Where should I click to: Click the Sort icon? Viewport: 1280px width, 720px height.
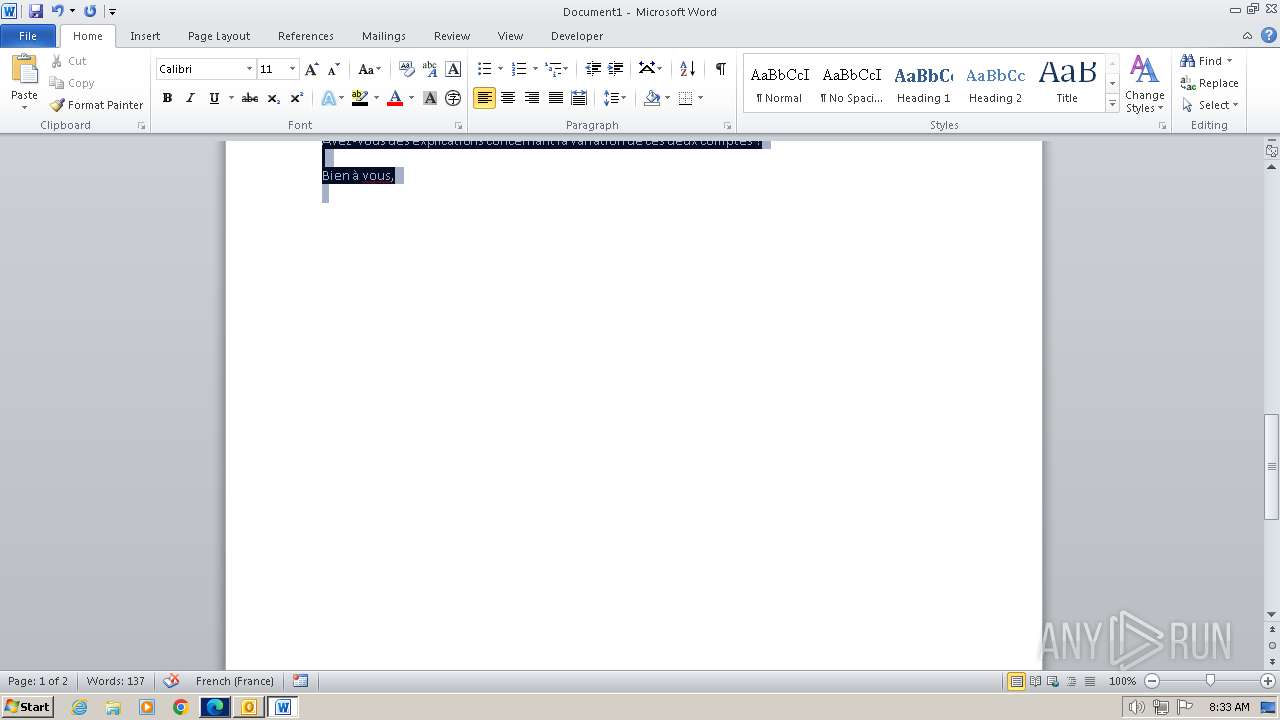click(687, 69)
